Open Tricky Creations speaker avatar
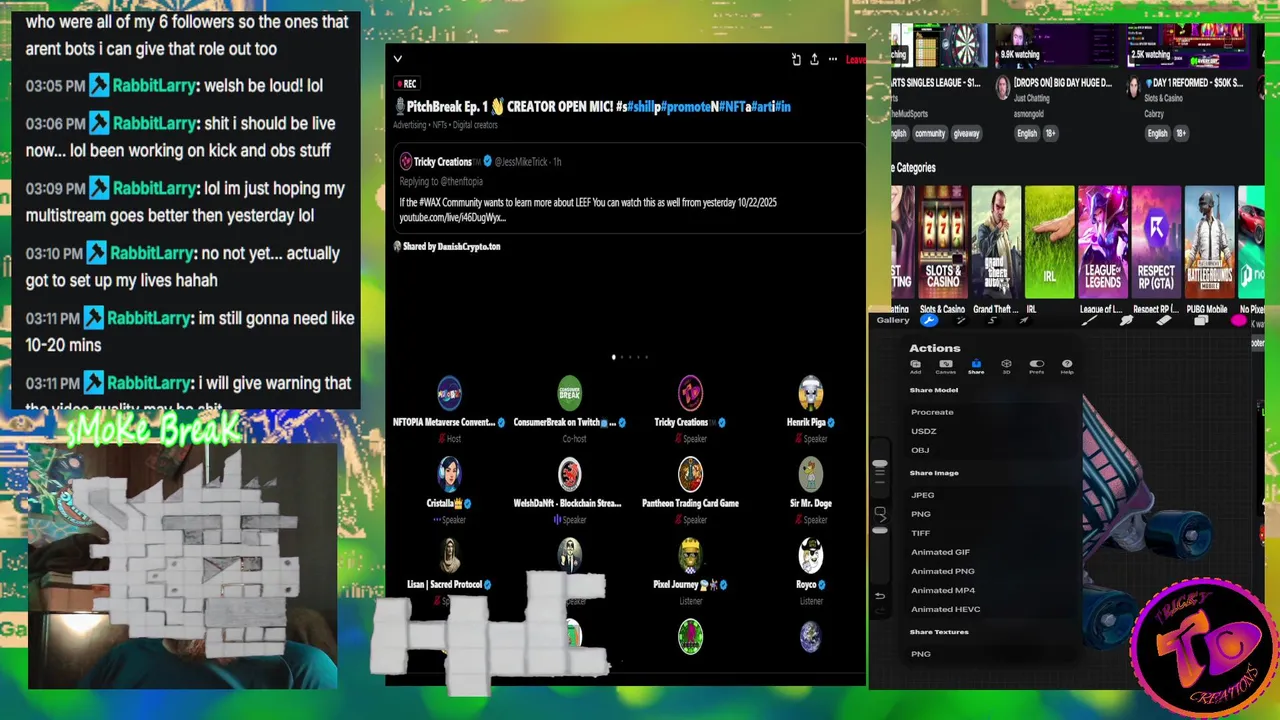Screen dimensions: 1280x720 click(690, 394)
